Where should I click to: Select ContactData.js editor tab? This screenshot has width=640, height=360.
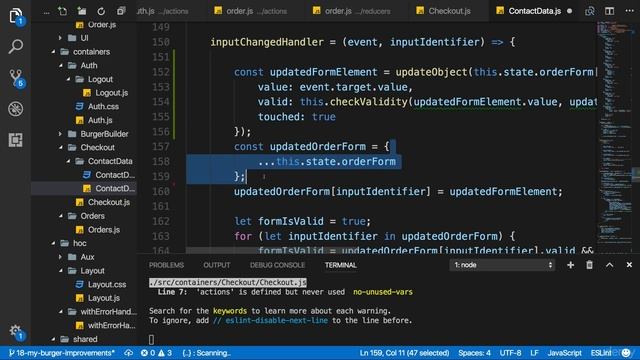535,11
